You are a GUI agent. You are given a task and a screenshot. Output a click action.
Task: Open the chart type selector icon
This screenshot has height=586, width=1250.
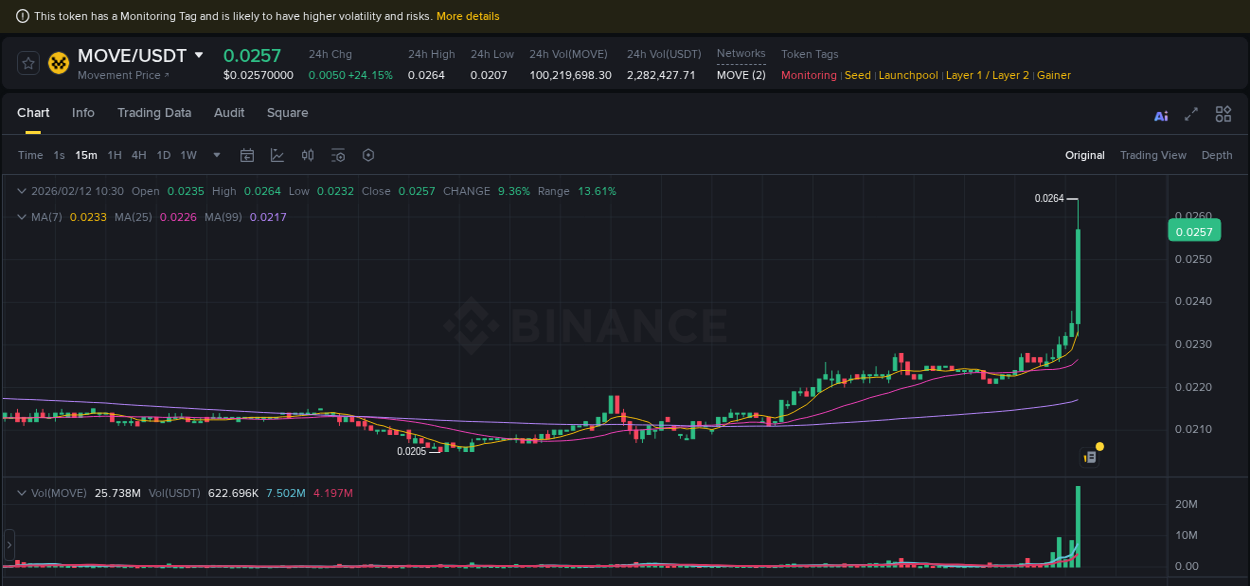pos(275,155)
